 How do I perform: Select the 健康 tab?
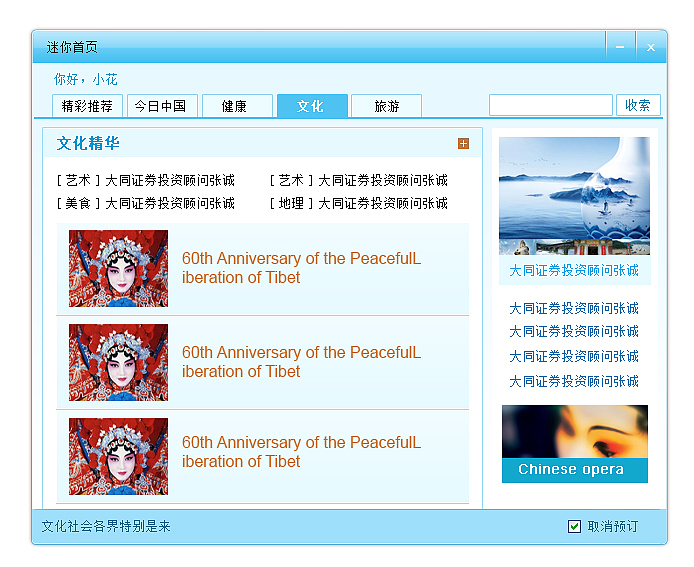pyautogui.click(x=237, y=106)
